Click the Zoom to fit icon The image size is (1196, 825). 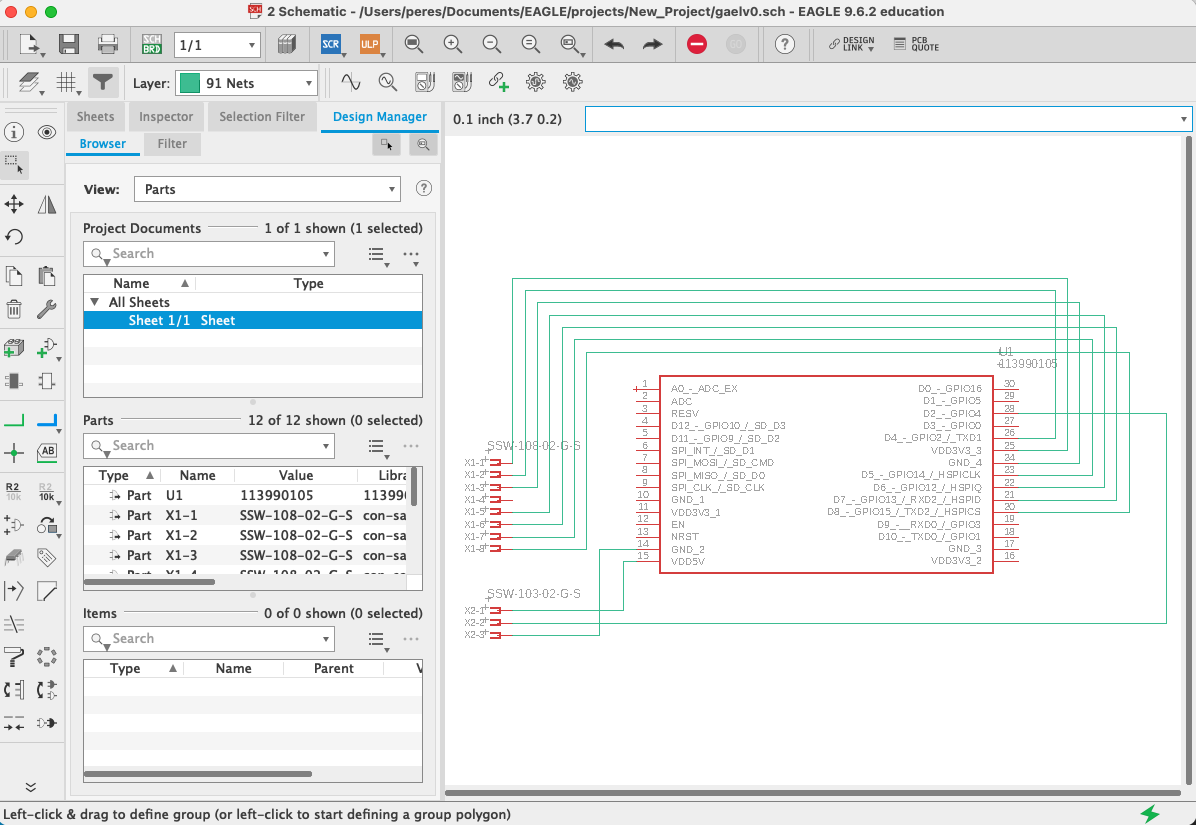(x=413, y=44)
